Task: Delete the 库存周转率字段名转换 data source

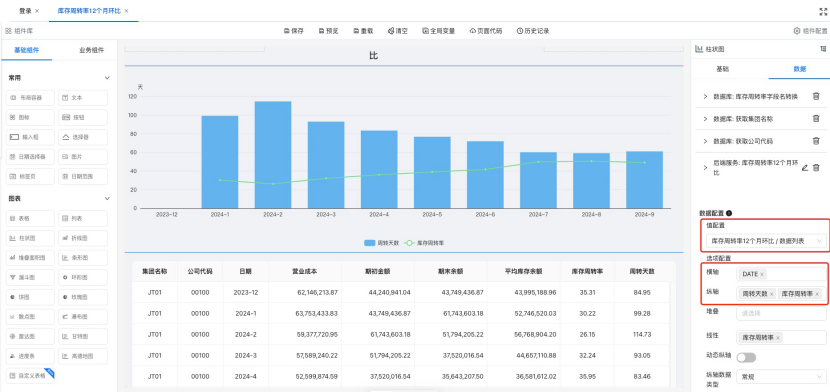Action: coord(816,96)
